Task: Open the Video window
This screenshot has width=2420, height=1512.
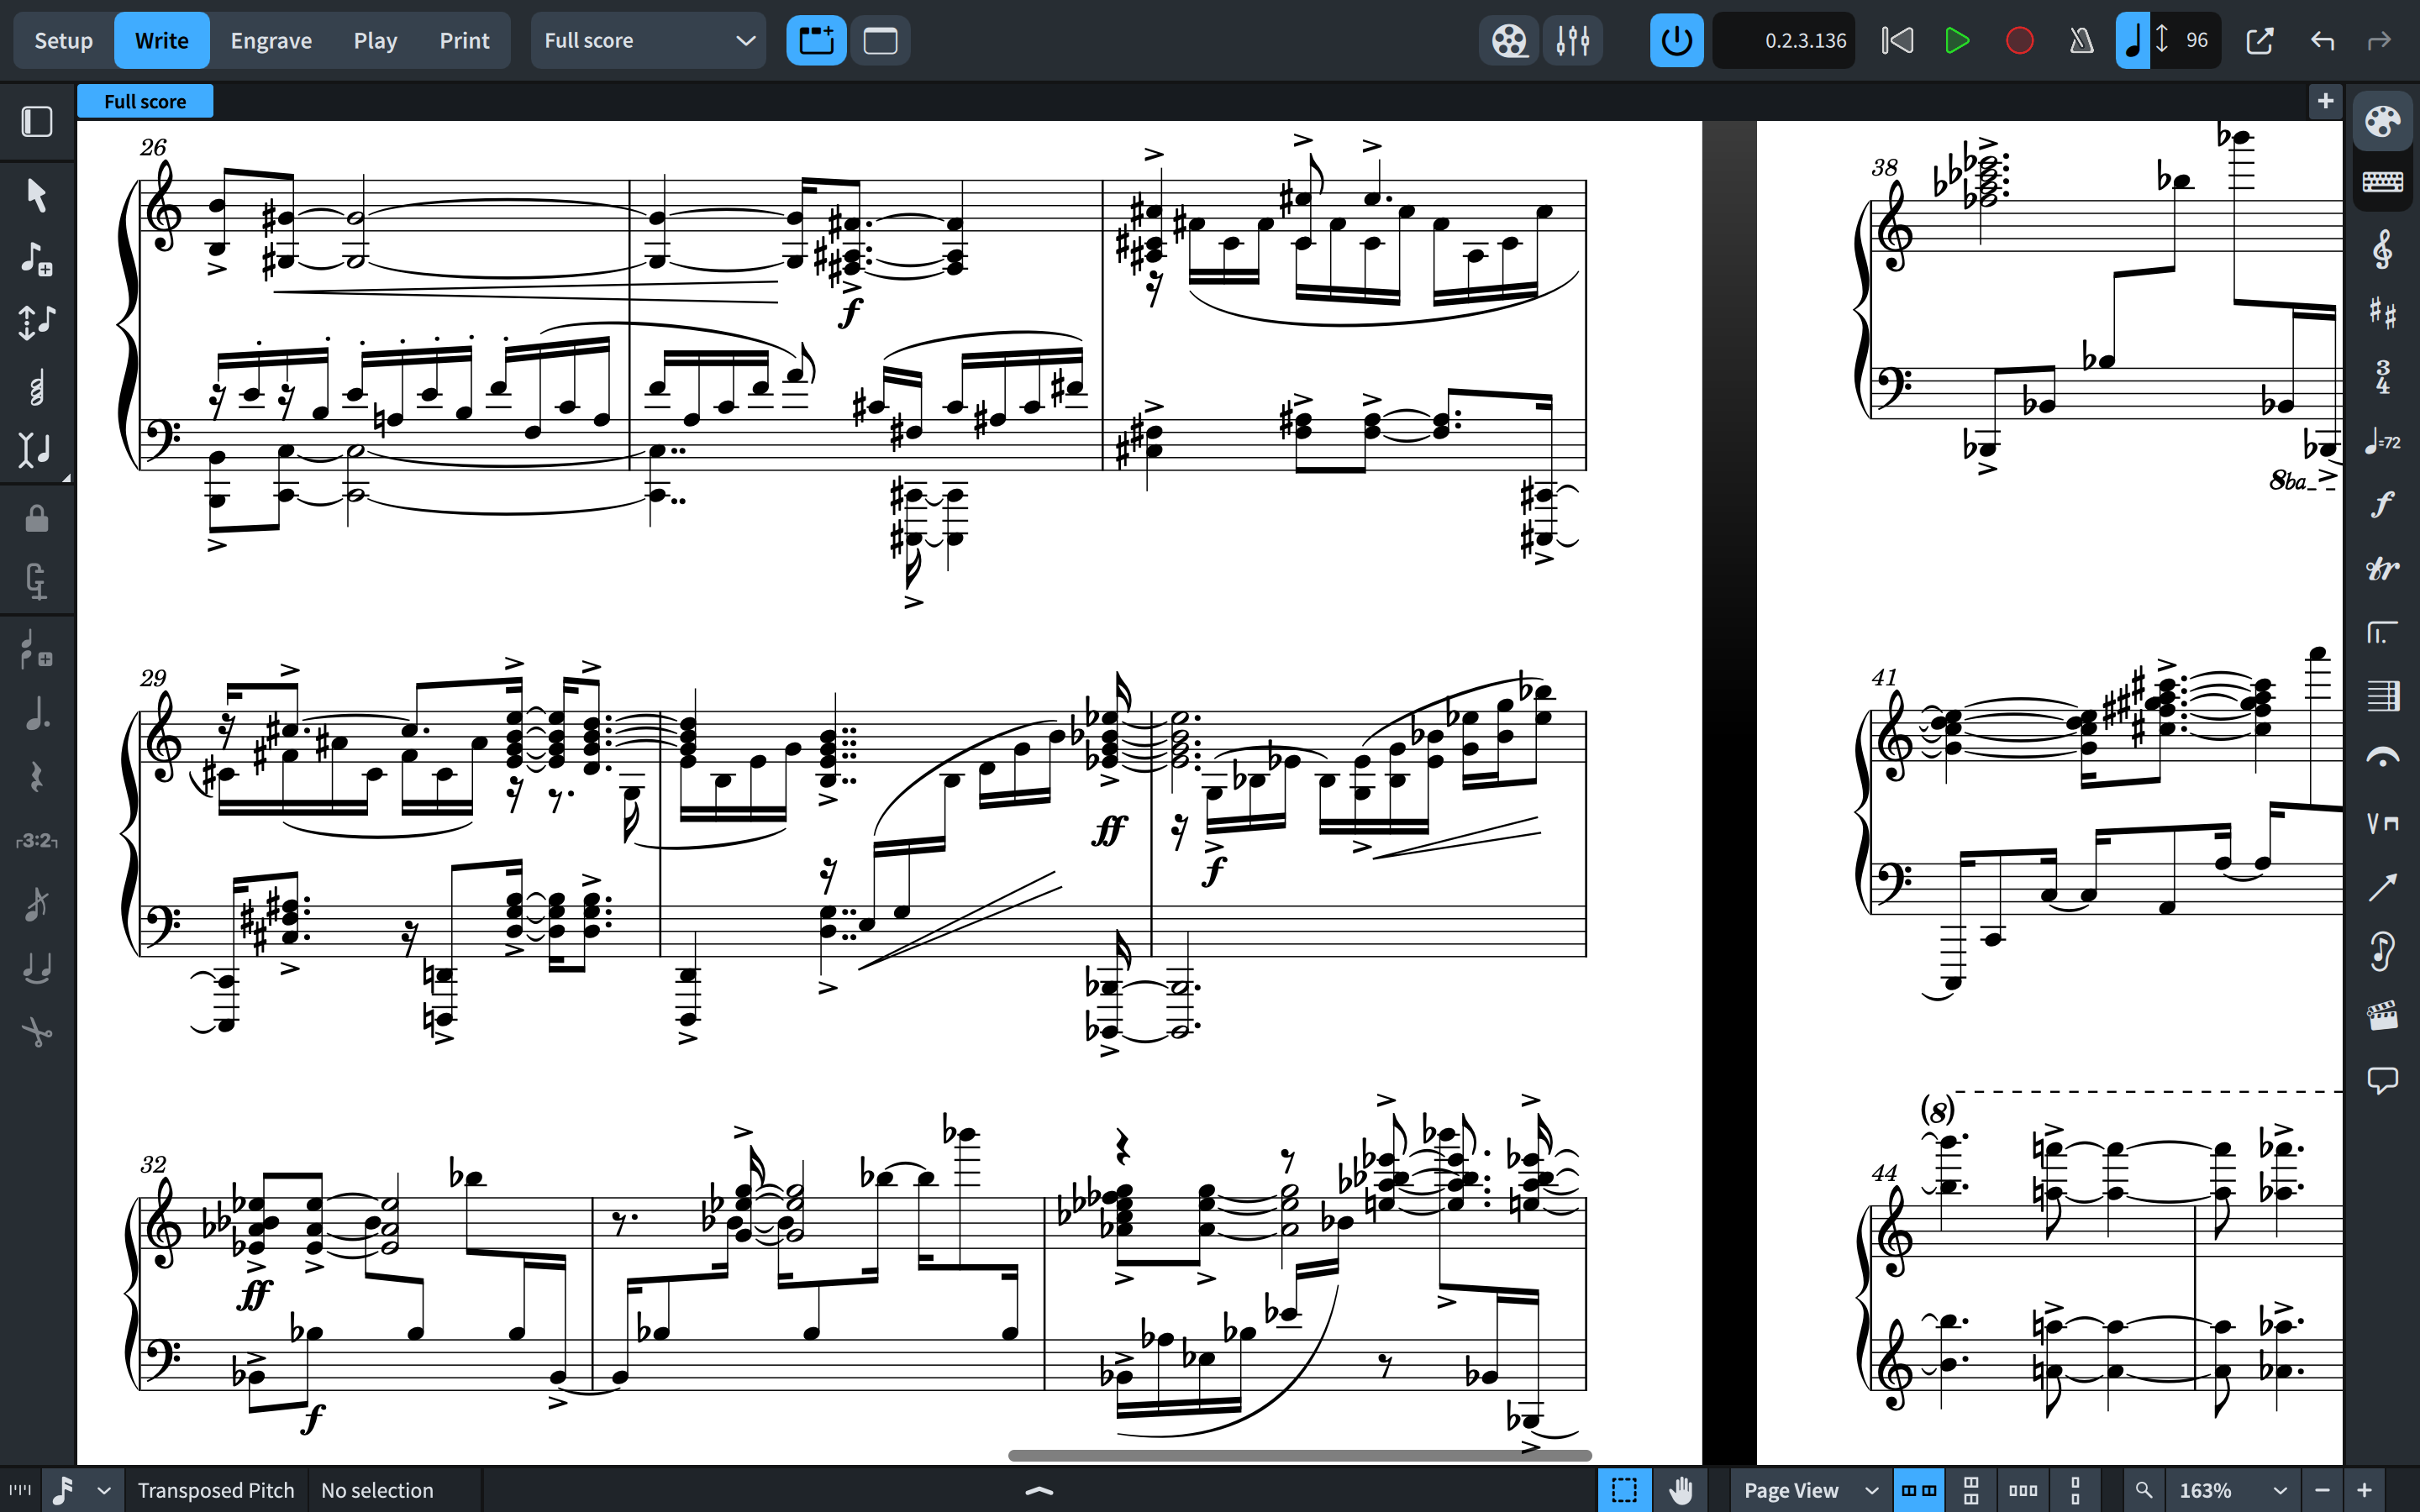Action: coord(1509,41)
